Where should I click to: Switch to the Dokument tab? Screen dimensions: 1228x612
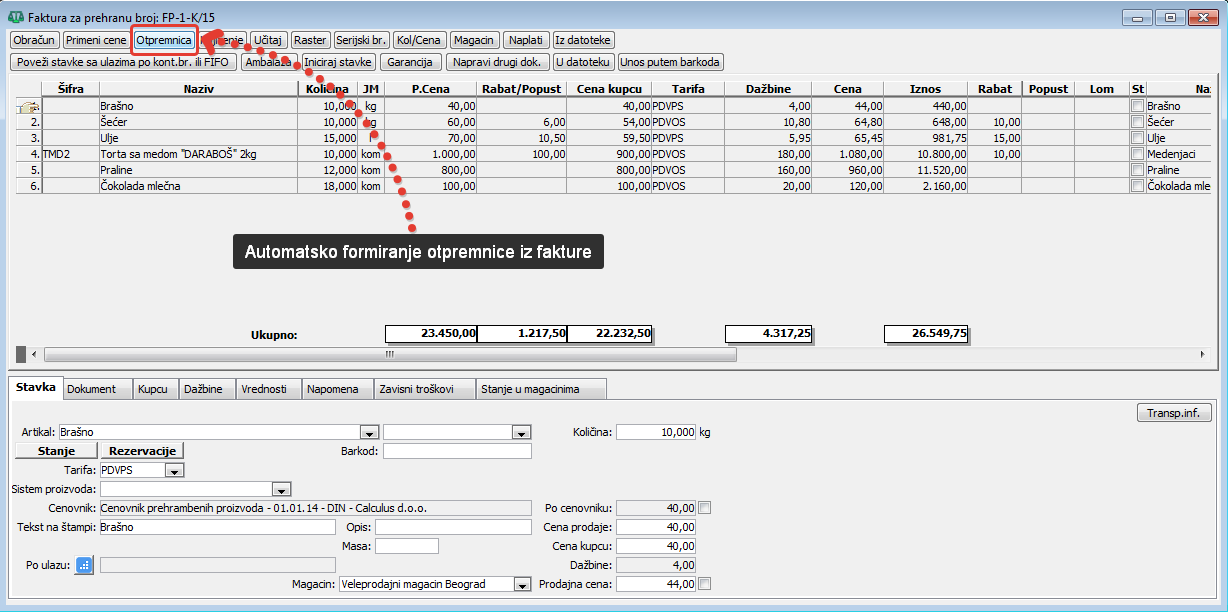(x=91, y=389)
